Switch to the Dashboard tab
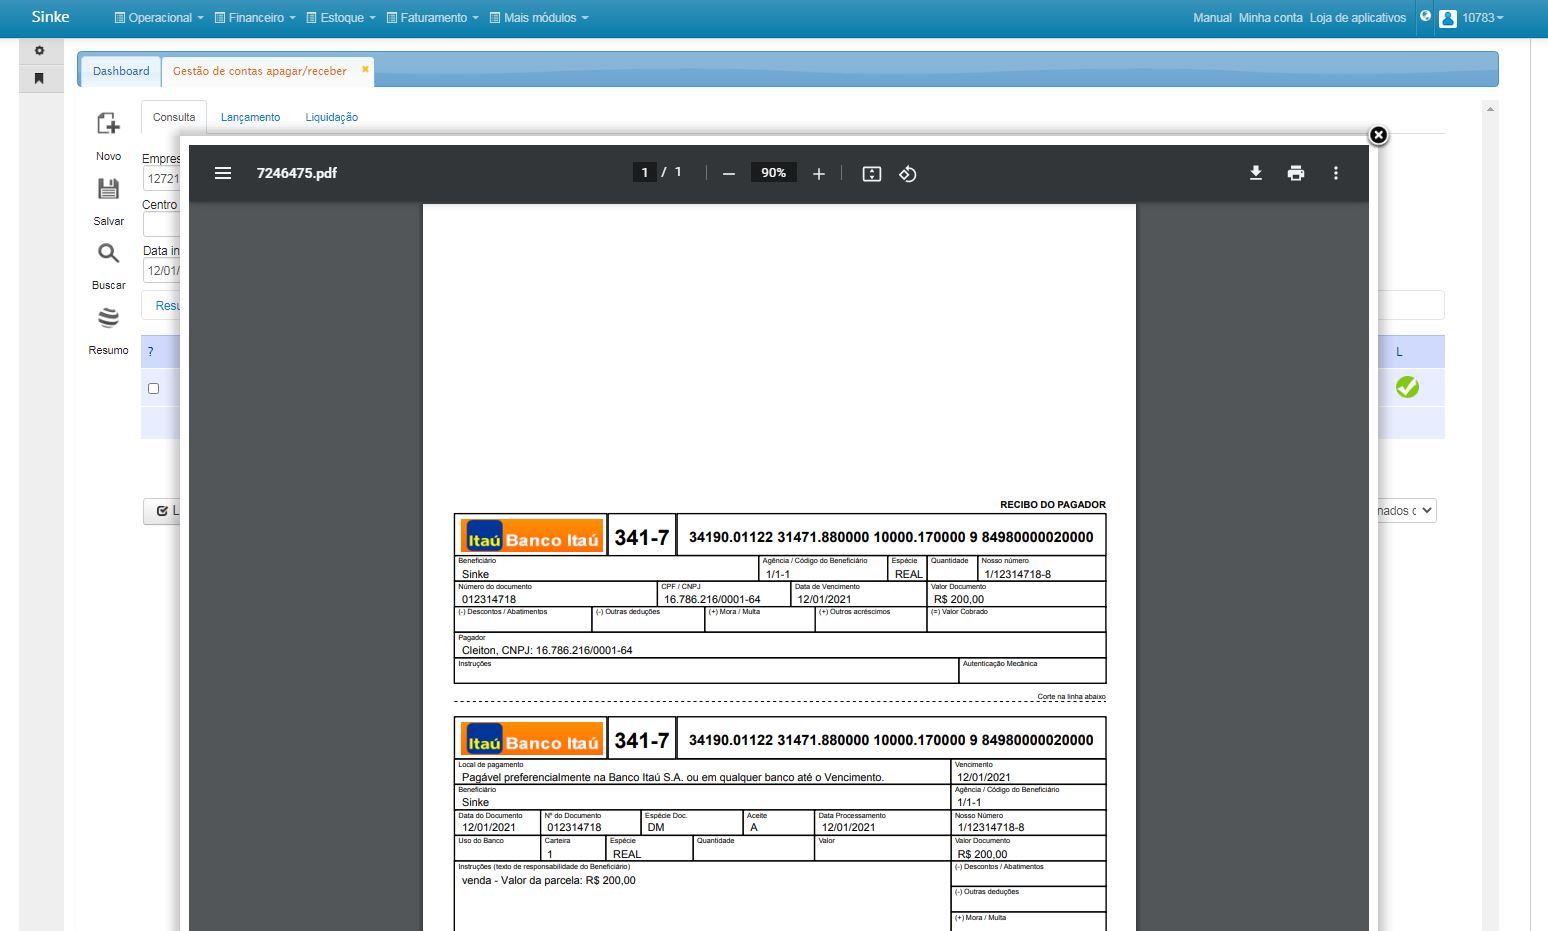The width and height of the screenshot is (1548, 931). pos(121,71)
